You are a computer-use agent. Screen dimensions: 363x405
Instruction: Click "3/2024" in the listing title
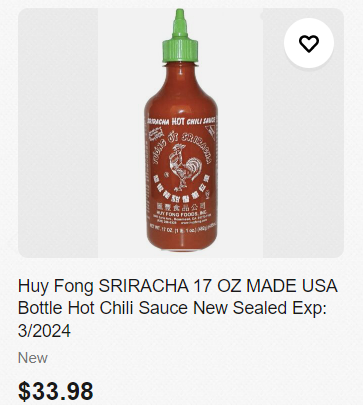click(44, 331)
